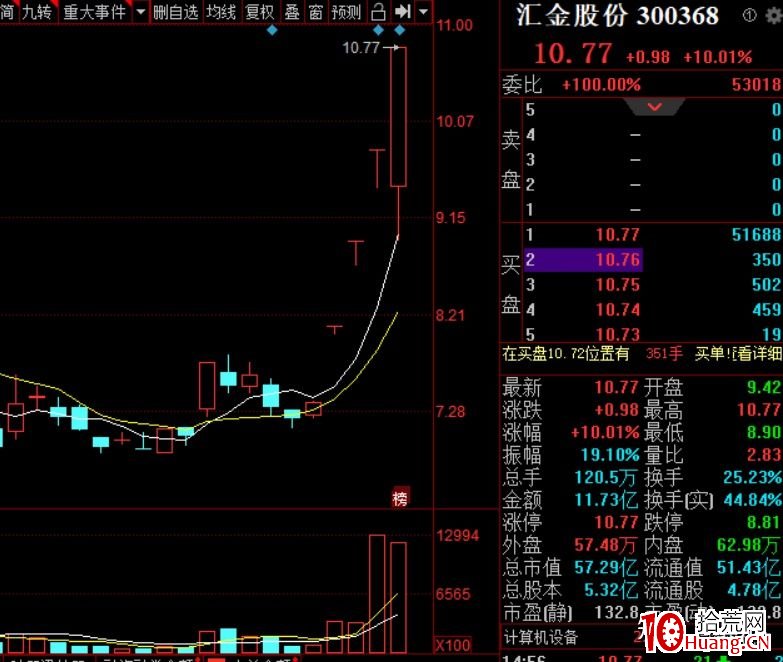Open the settings gear beside stock title
The width and height of the screenshot is (783, 662).
pos(774,16)
